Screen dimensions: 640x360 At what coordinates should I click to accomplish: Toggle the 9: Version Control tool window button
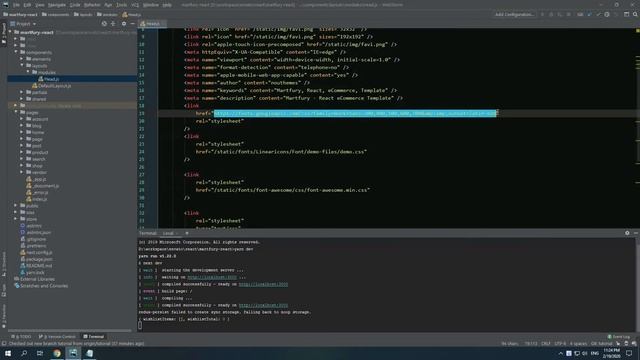(x=57, y=337)
